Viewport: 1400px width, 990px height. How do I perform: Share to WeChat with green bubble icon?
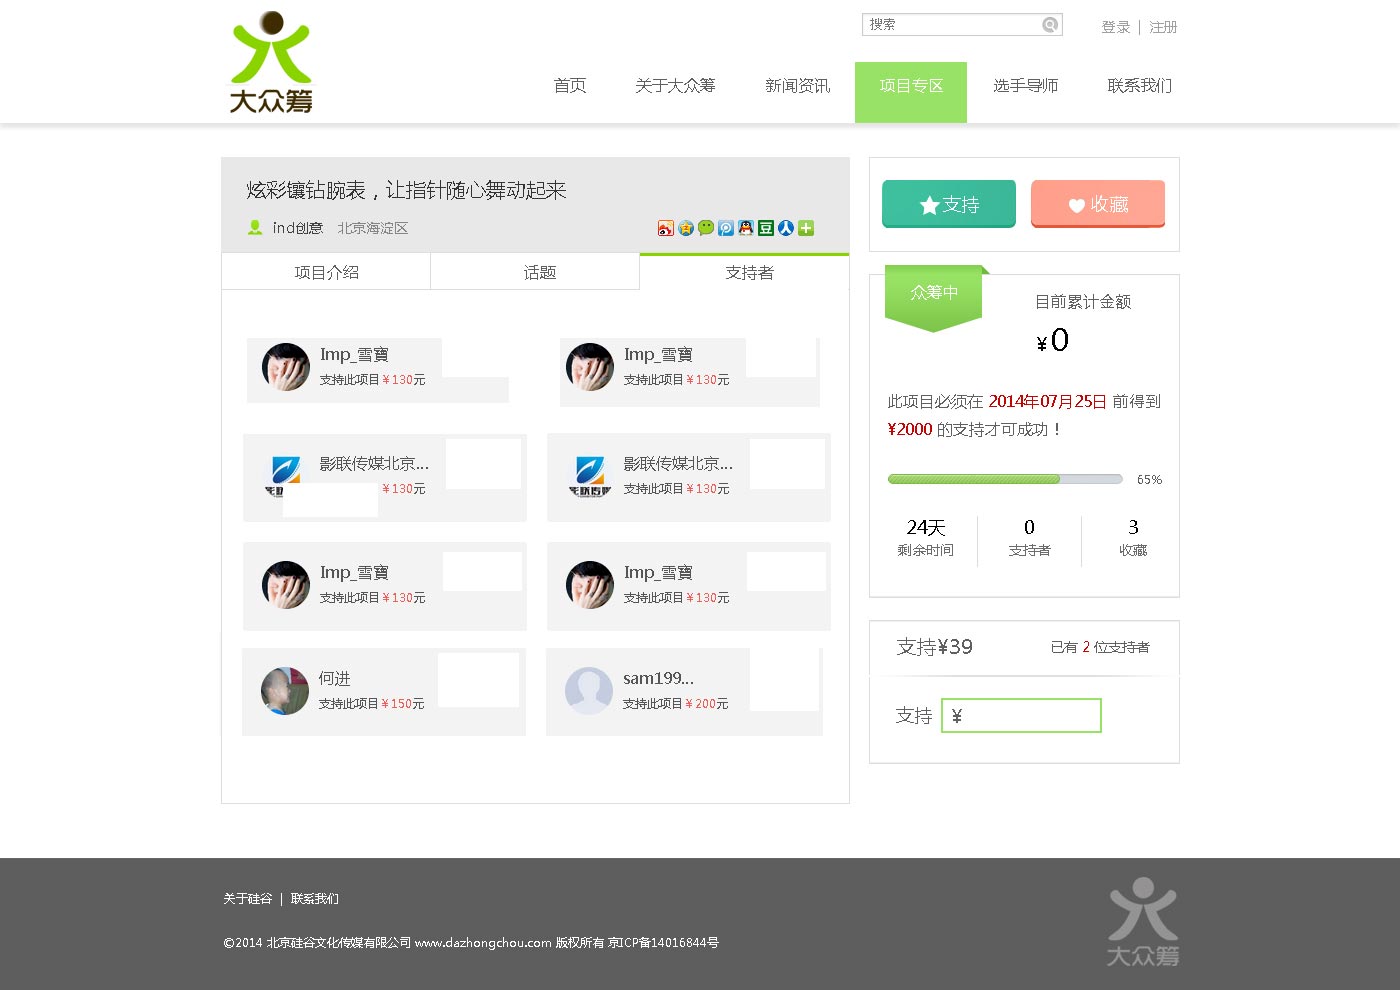point(706,228)
